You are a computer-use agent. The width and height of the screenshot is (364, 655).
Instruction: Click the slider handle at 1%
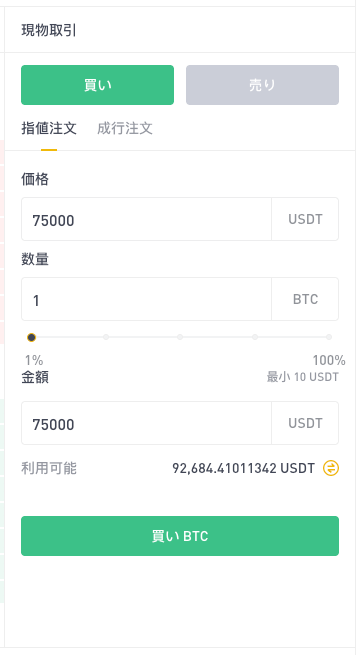point(31,337)
